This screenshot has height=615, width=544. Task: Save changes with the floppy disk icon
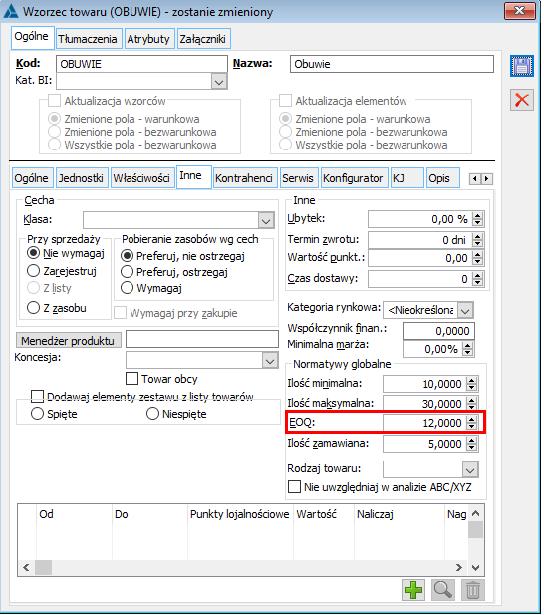click(x=522, y=66)
